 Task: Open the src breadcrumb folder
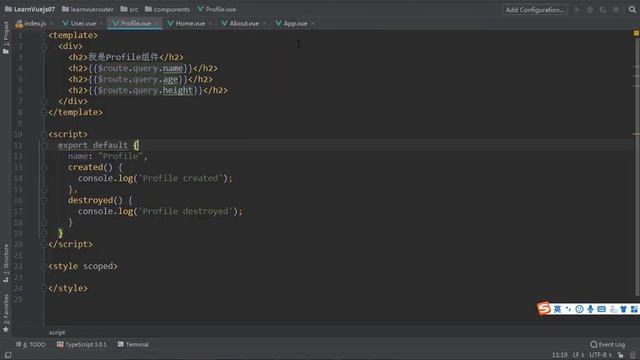(129, 9)
